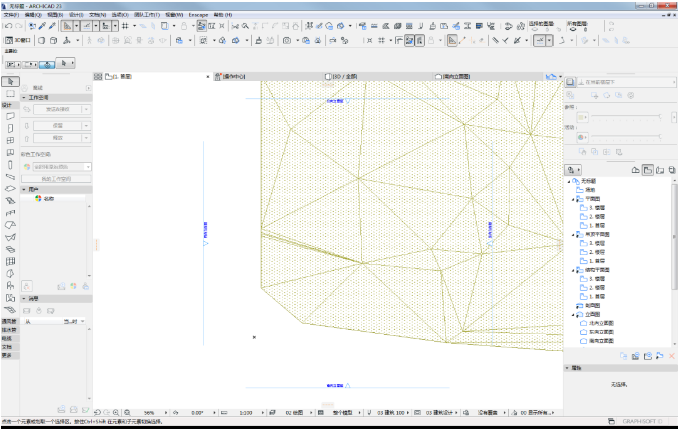Adjust the reference opacity slider
This screenshot has height=433, width=684.
[x=627, y=117]
